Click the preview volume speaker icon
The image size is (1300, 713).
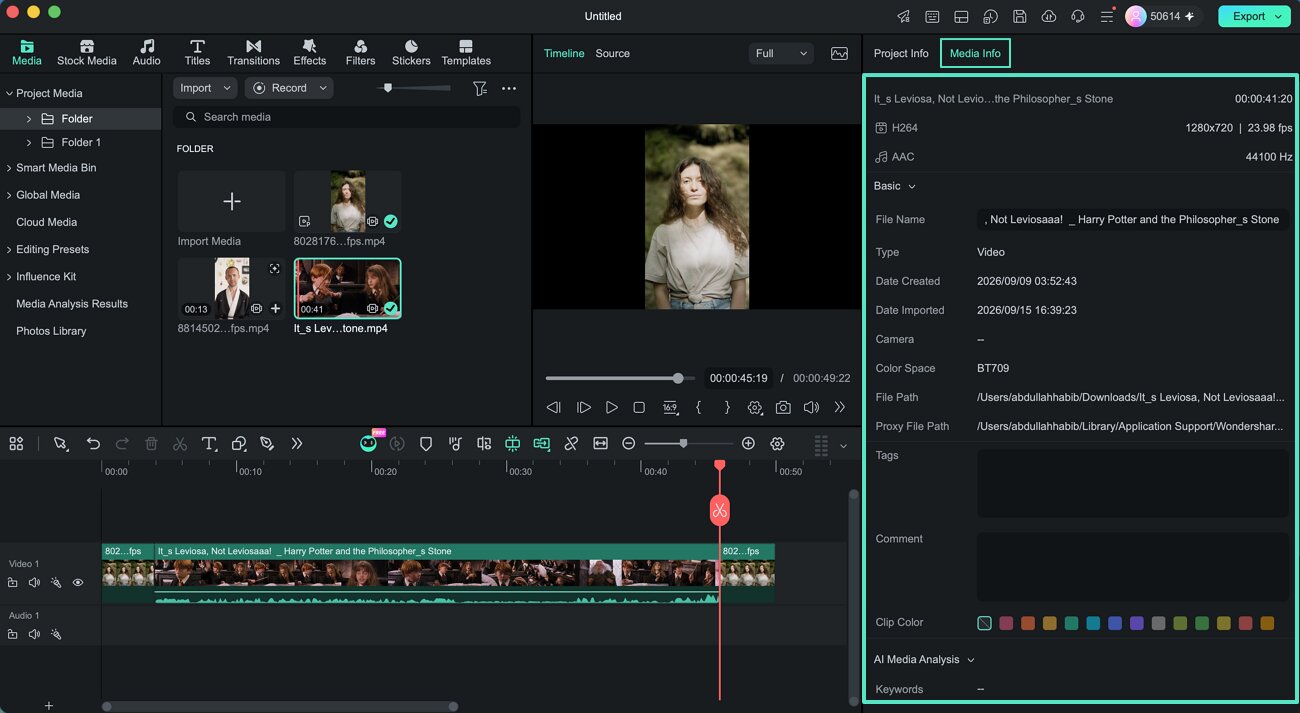pyautogui.click(x=811, y=408)
